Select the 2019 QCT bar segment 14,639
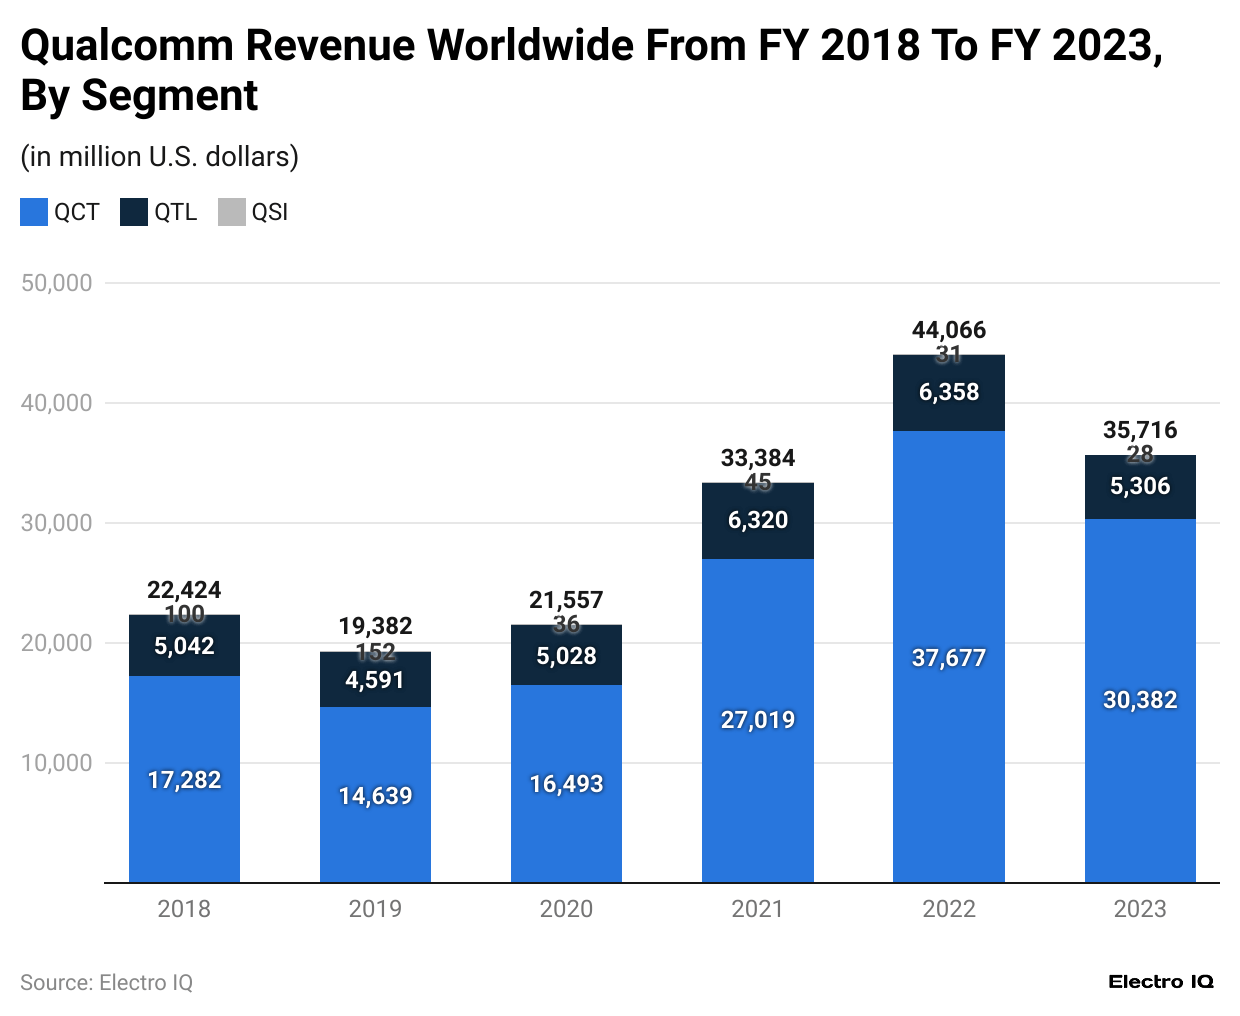 click(x=375, y=795)
